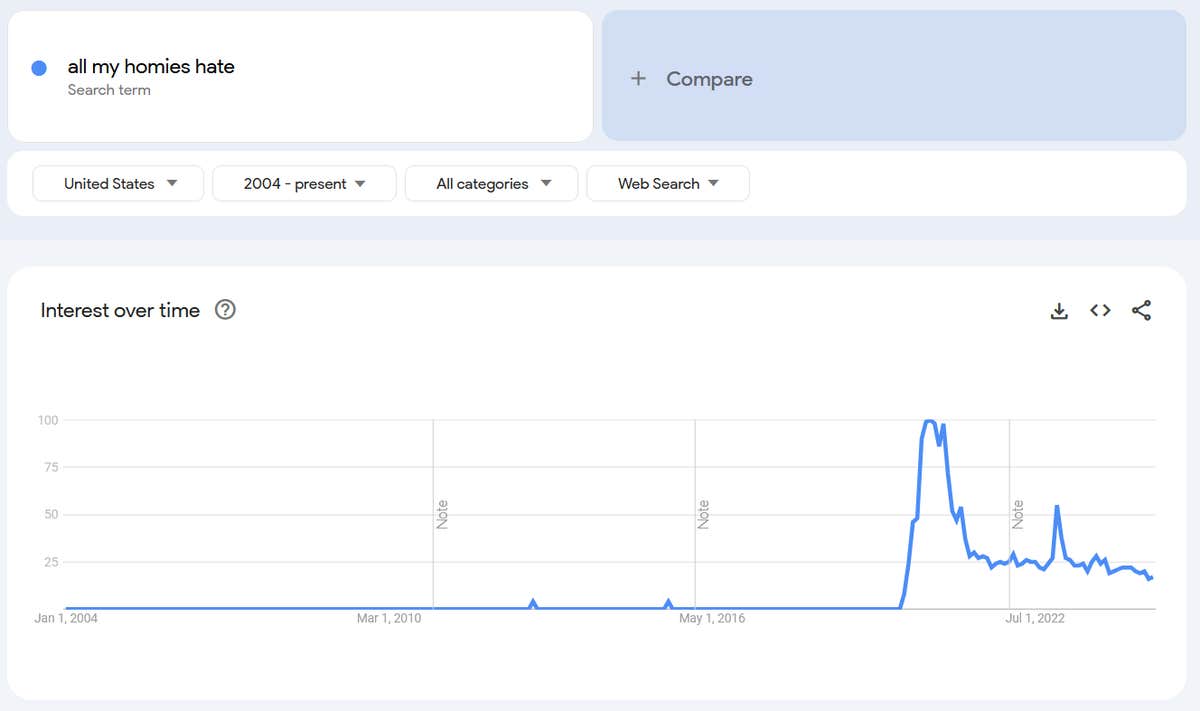Click the chart's highest peak at 100
1200x711 pixels.
929,421
